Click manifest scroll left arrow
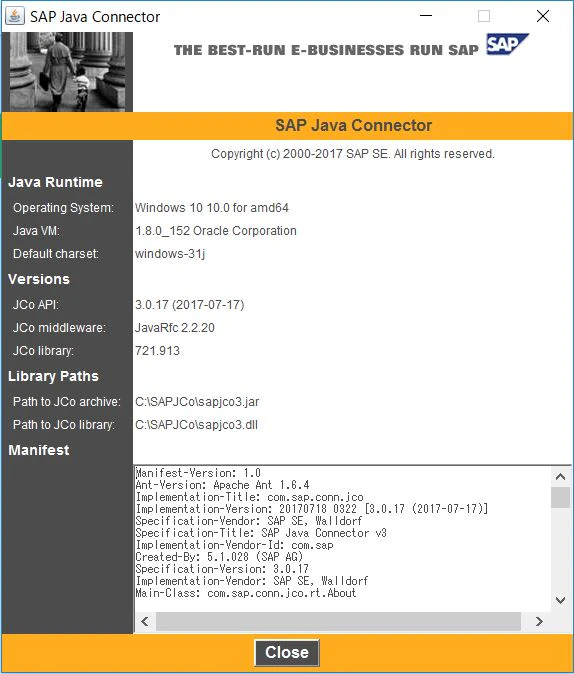This screenshot has height=674, width=574. (x=145, y=622)
